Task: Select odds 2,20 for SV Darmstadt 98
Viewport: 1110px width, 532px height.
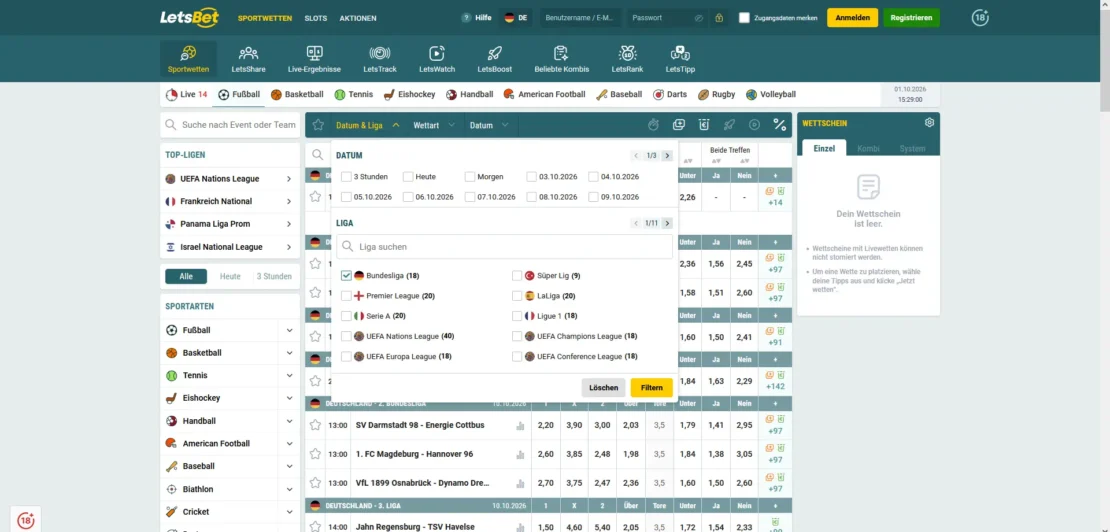Action: pos(546,425)
